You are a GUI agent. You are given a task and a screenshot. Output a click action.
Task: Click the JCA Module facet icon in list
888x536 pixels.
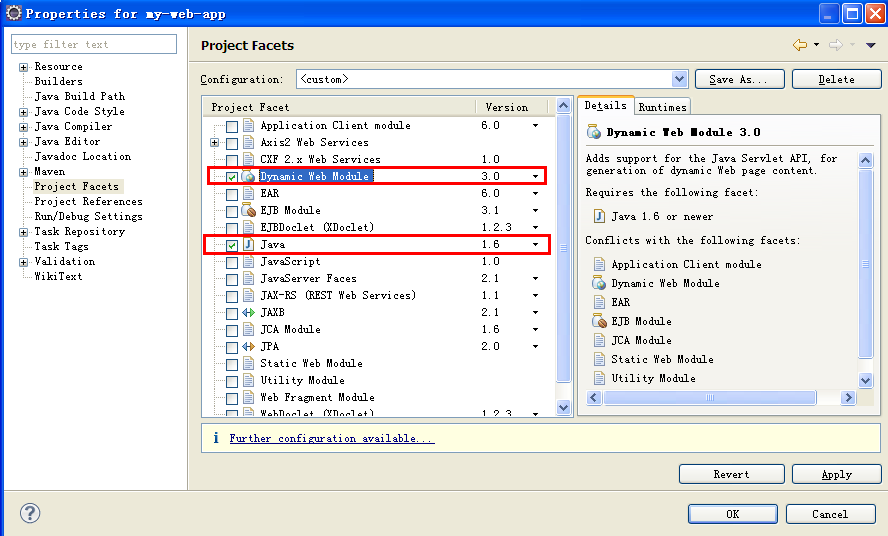click(x=249, y=329)
